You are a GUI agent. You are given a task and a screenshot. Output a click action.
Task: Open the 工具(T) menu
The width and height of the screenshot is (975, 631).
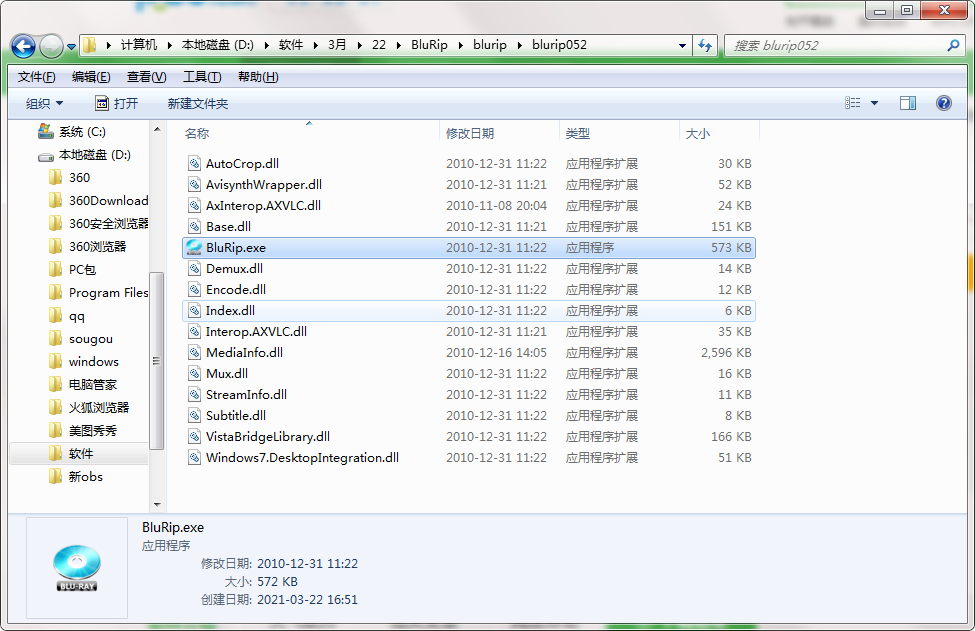[201, 77]
